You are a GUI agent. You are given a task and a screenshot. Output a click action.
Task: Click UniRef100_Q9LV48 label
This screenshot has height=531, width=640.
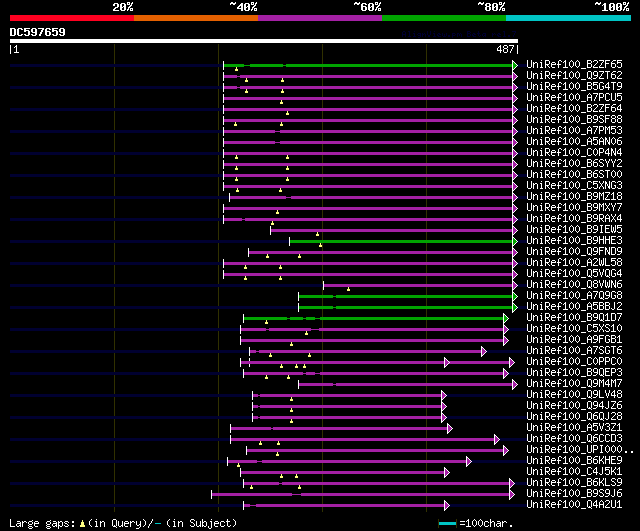point(574,395)
